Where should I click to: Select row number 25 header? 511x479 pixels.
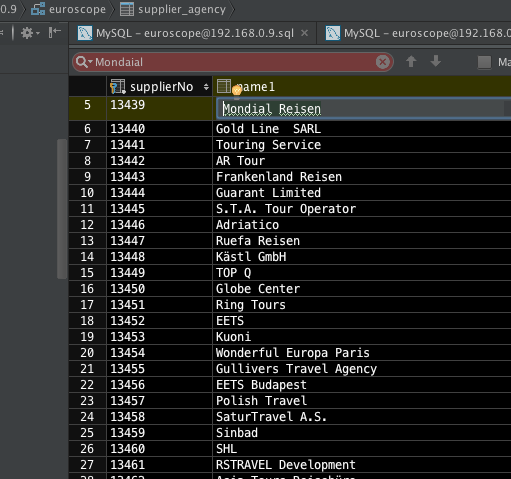click(x=87, y=433)
